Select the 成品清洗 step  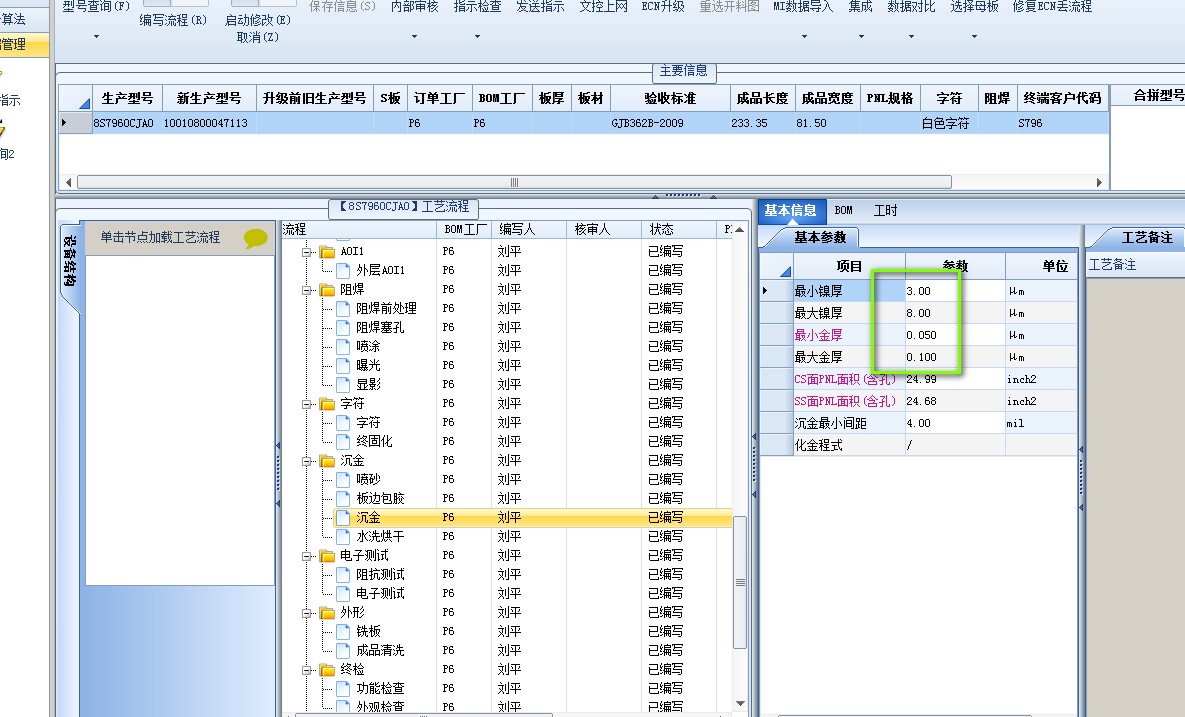(380, 650)
